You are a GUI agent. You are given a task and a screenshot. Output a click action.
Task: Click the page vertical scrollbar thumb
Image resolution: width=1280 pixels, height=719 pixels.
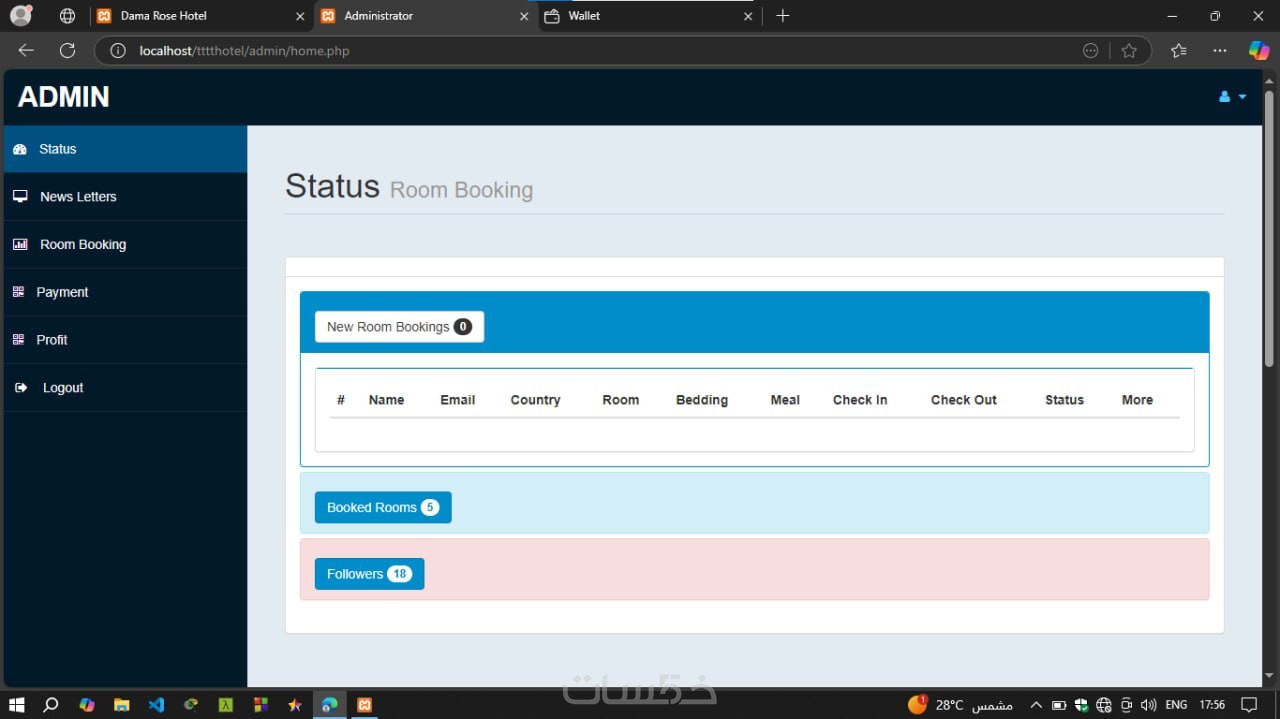coord(1270,228)
